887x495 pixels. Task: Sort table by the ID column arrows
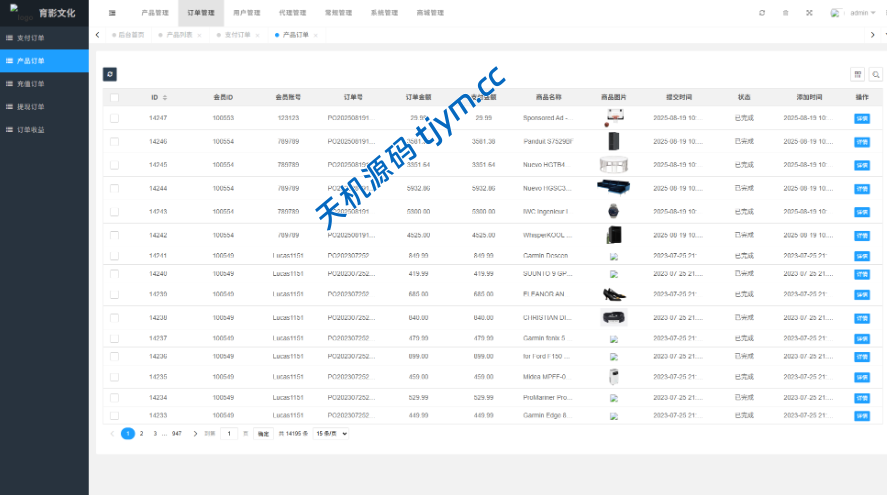tap(165, 97)
